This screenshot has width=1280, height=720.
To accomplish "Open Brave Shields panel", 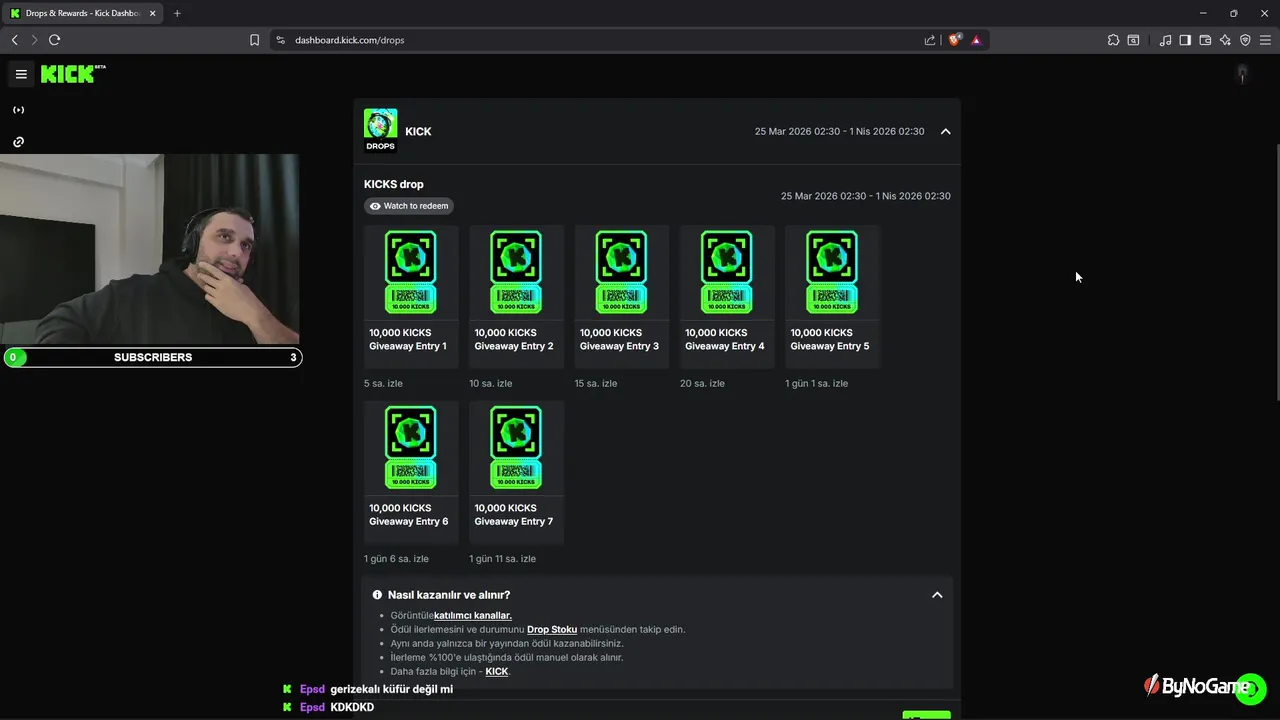I will coord(955,40).
